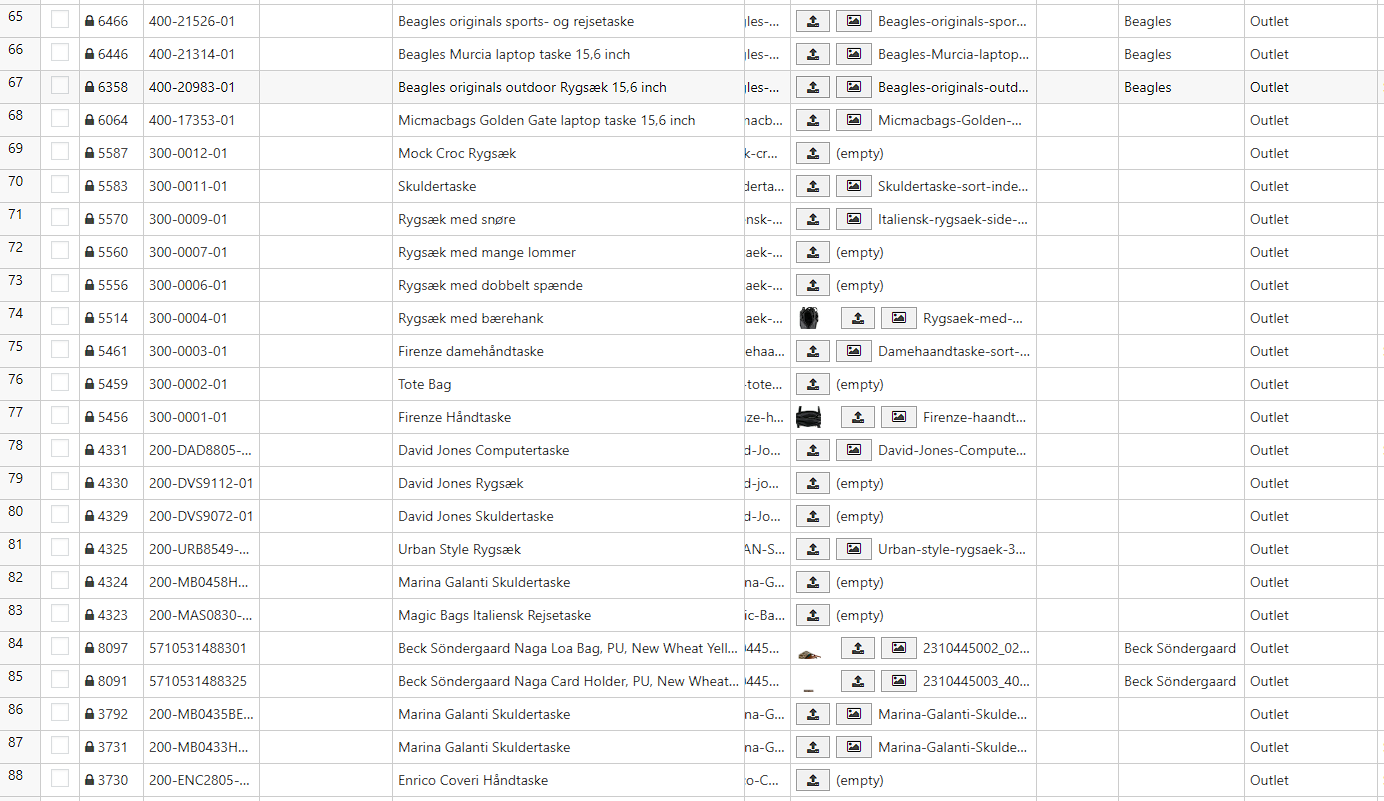This screenshot has height=801, width=1384.
Task: Click upload icon for Rygsæk med dobbelt spænde
Action: click(813, 285)
